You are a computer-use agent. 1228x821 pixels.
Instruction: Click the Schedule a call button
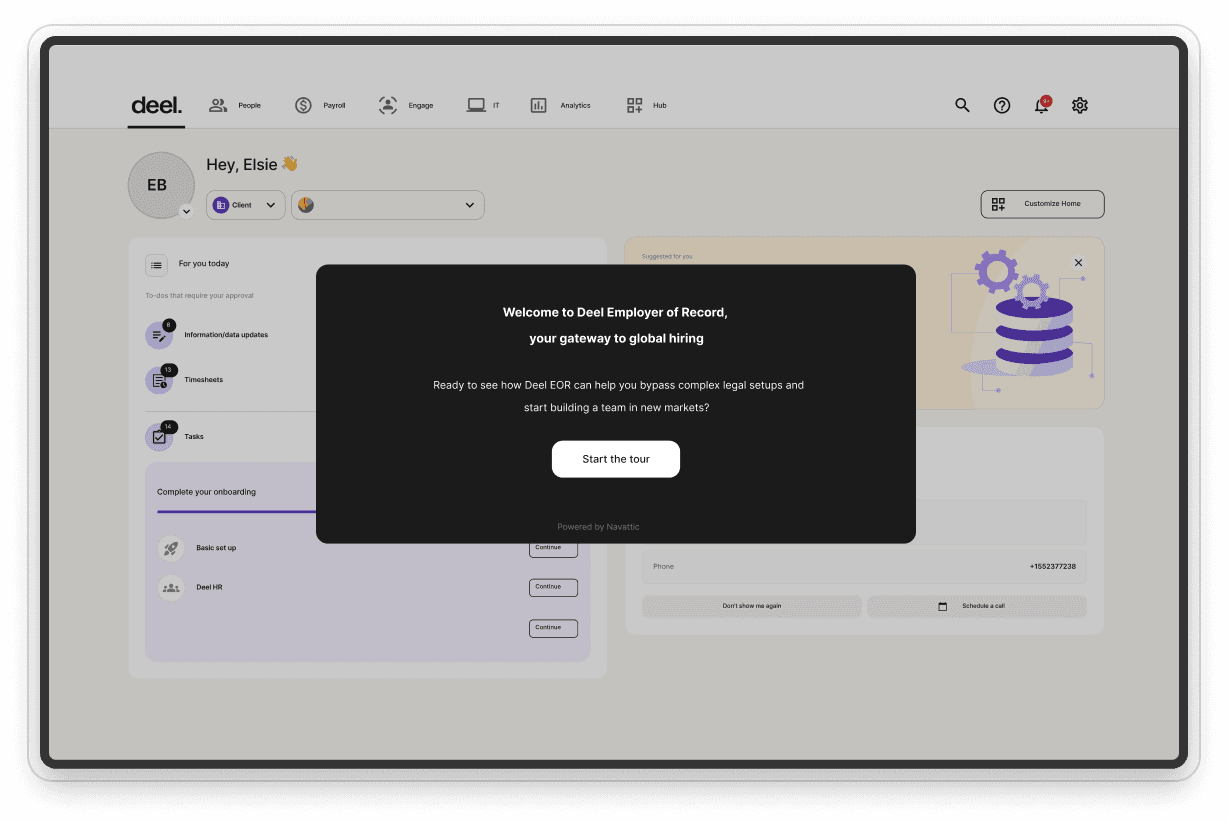coord(977,606)
